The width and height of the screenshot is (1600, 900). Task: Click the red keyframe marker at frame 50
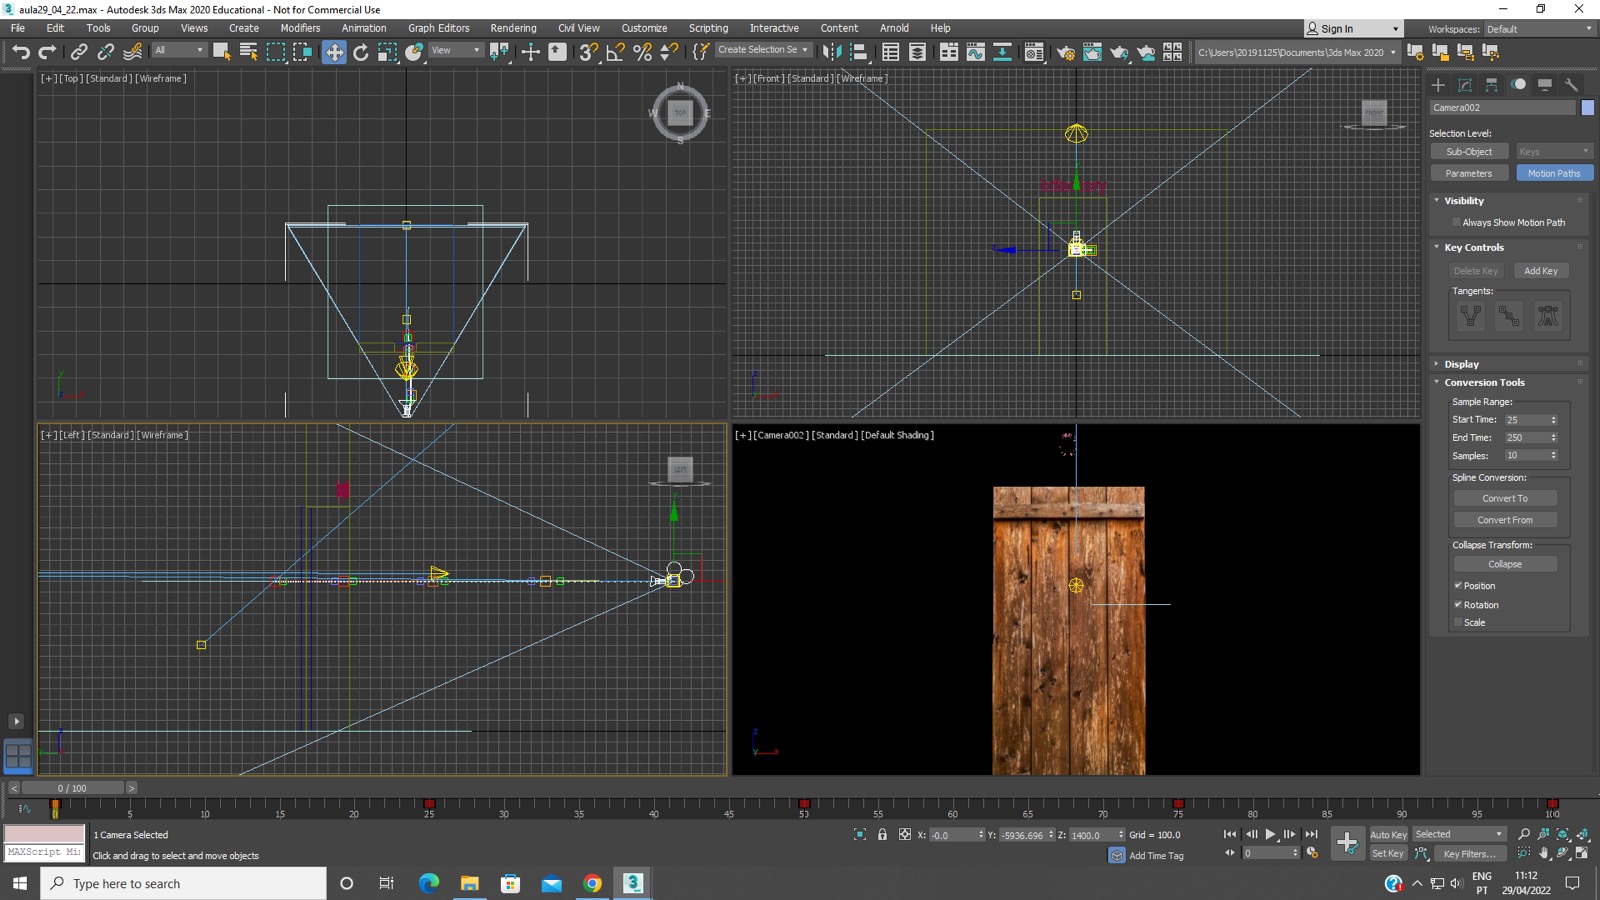point(803,803)
